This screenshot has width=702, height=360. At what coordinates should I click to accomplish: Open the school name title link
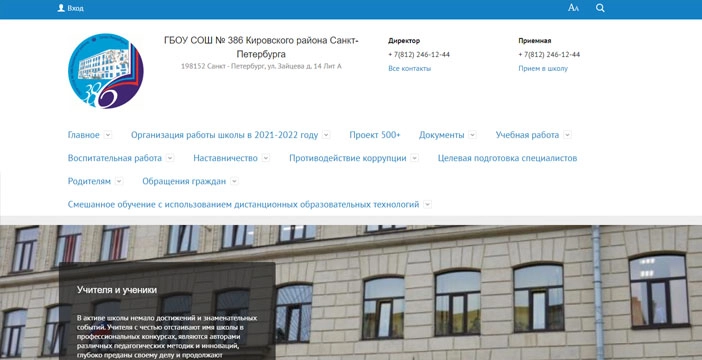(261, 47)
